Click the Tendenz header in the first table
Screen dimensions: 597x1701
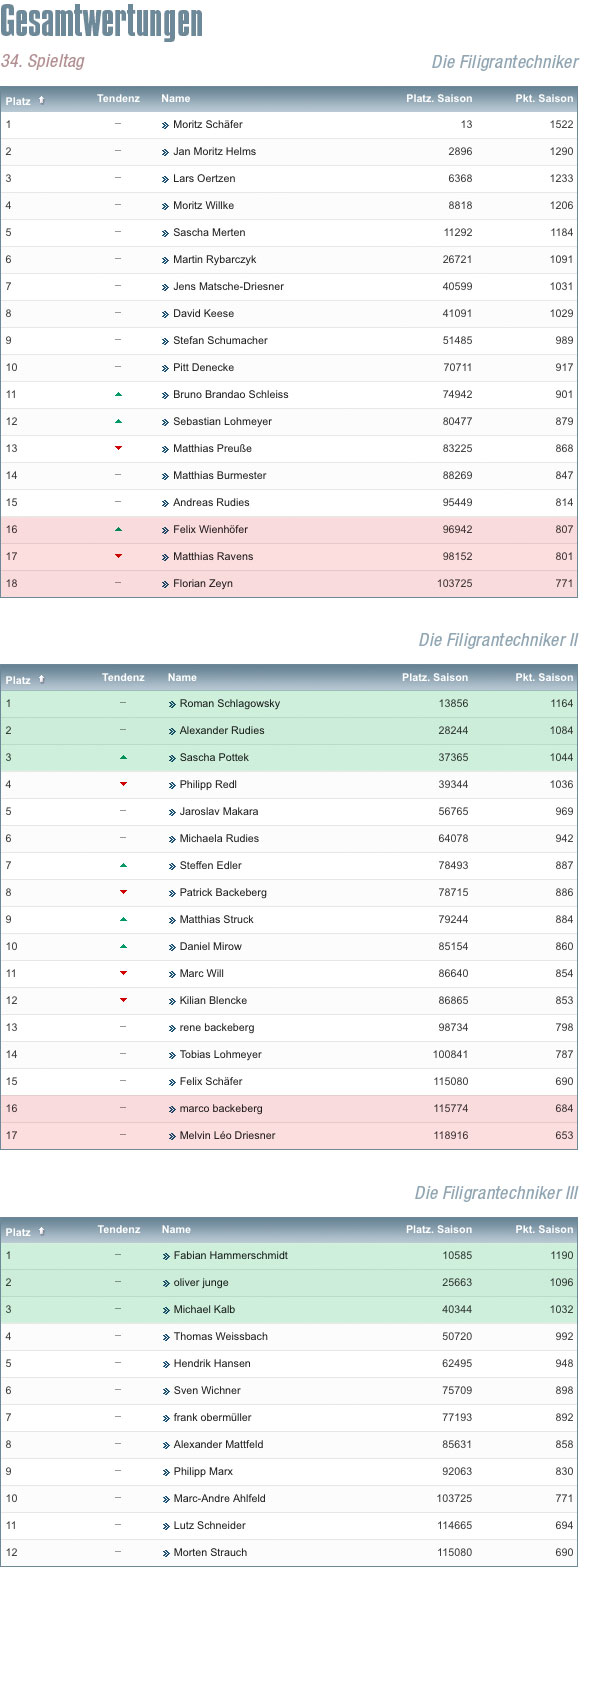118,99
